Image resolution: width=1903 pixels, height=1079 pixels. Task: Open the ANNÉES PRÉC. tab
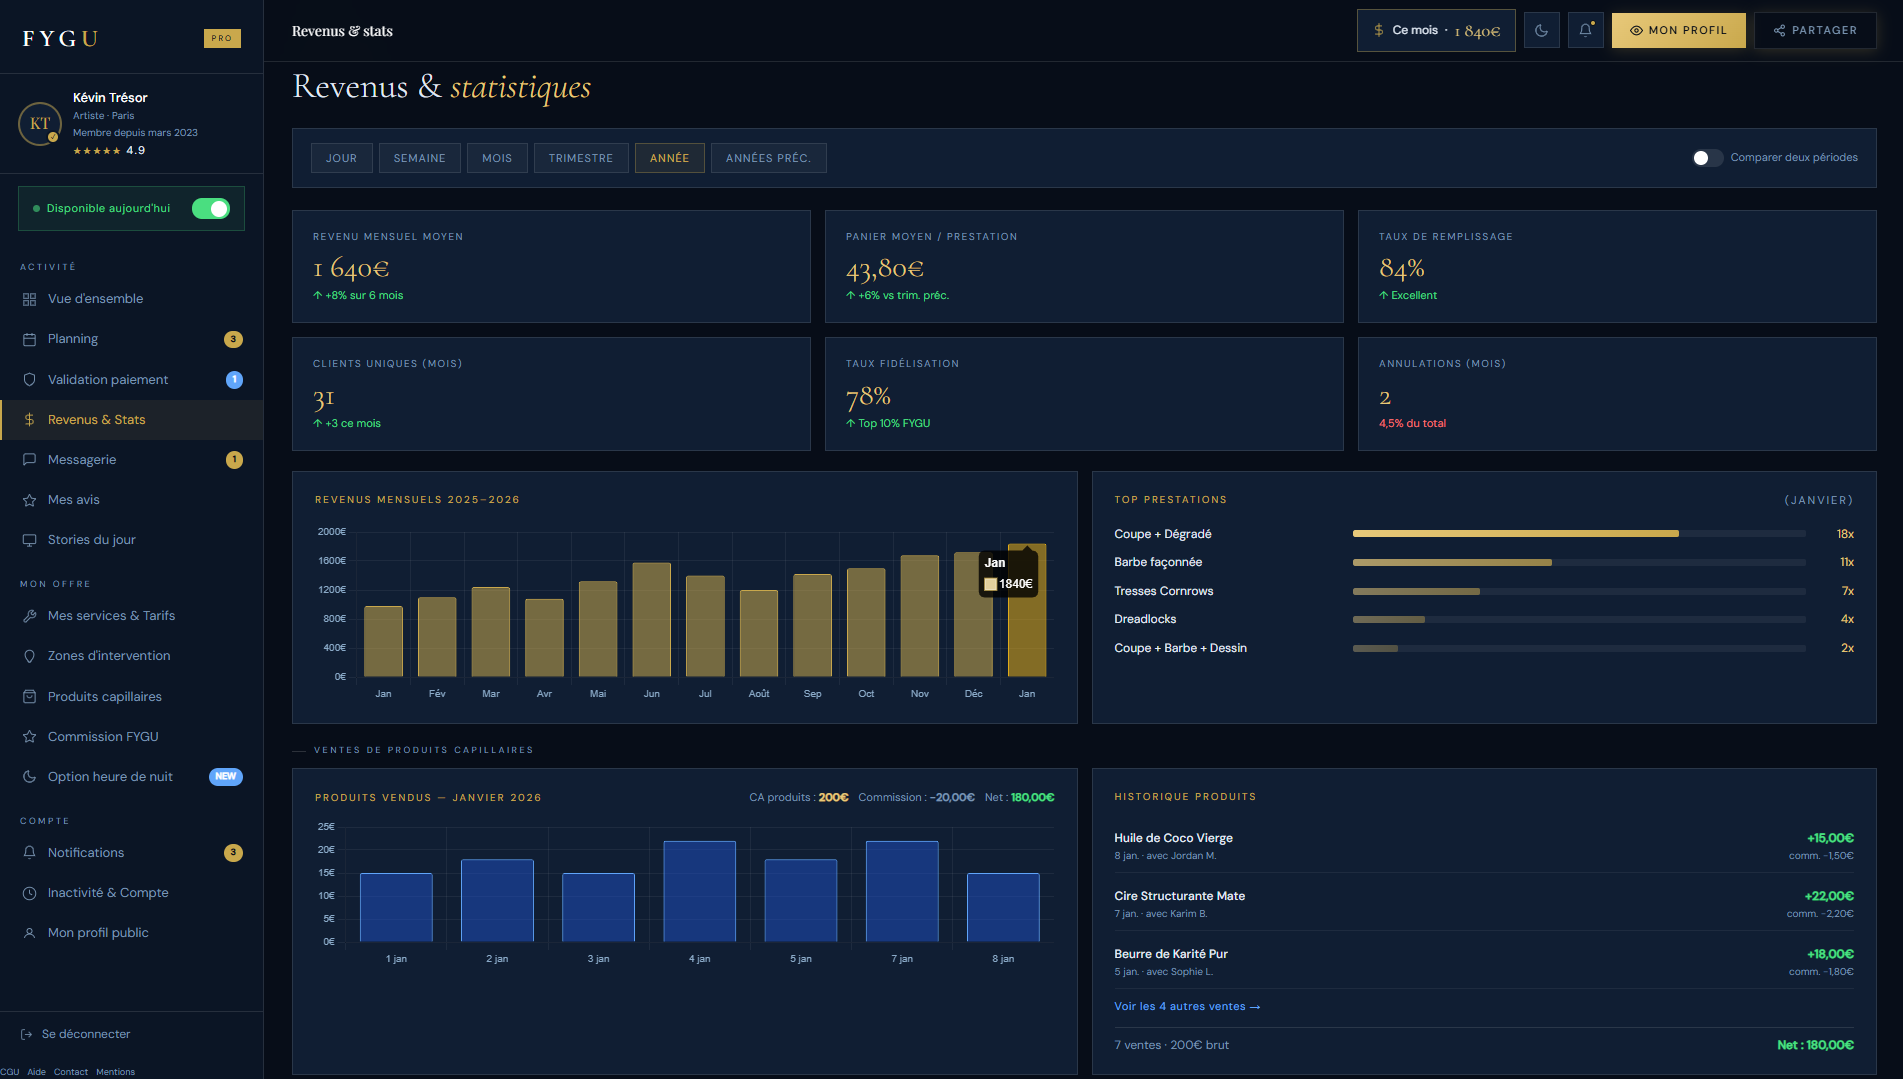pyautogui.click(x=768, y=158)
